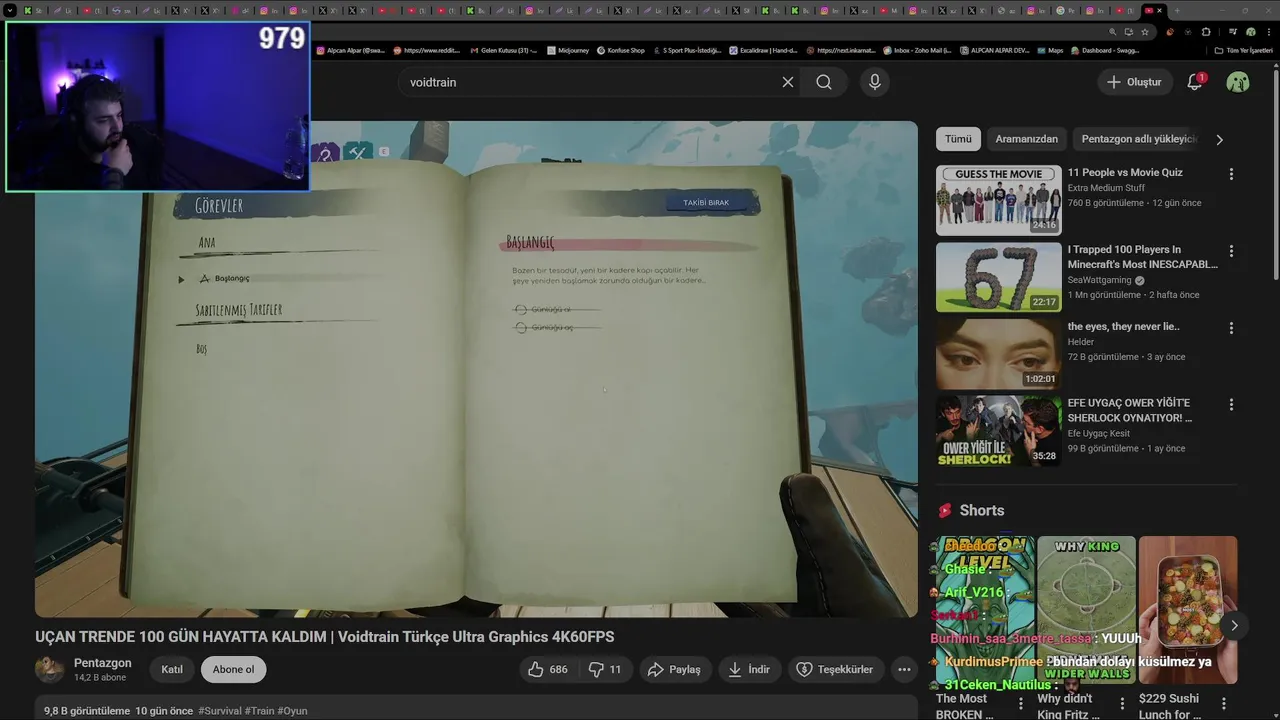Share the video via Paylaş
Image resolution: width=1280 pixels, height=720 pixels.
pyautogui.click(x=674, y=669)
